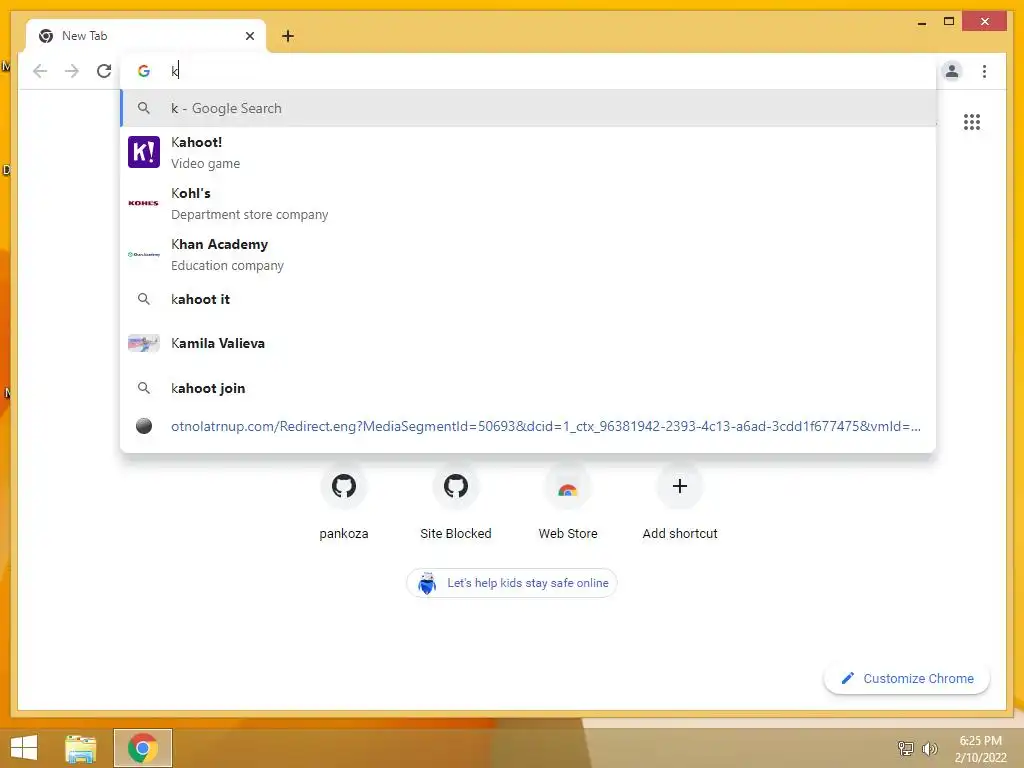
Task: Maximize the Chrome window
Action: [949, 22]
